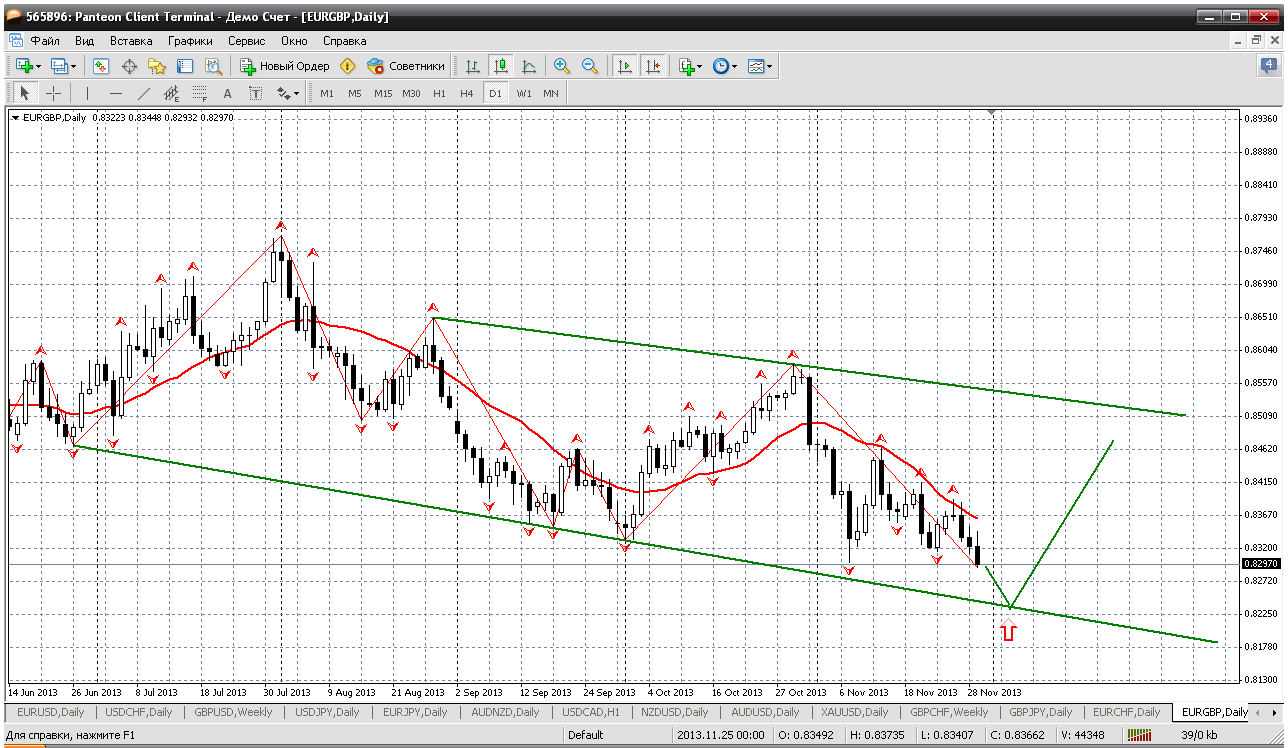Click the chart shift triangle marker
This screenshot has width=1288, height=748.
coord(992,113)
